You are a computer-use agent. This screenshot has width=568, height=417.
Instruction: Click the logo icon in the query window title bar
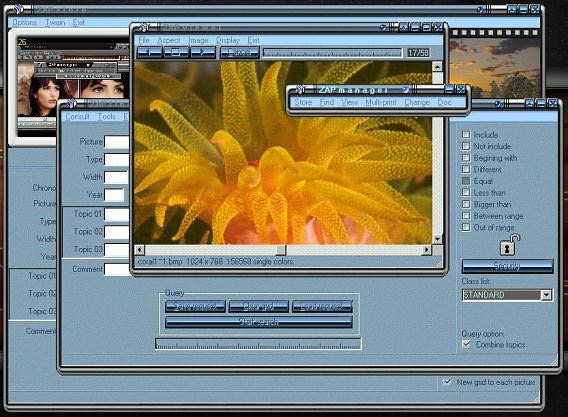point(71,104)
